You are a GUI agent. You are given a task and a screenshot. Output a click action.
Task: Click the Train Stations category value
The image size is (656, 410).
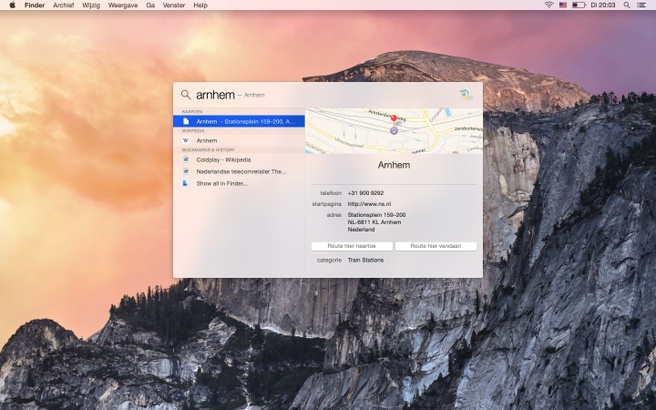pos(366,260)
